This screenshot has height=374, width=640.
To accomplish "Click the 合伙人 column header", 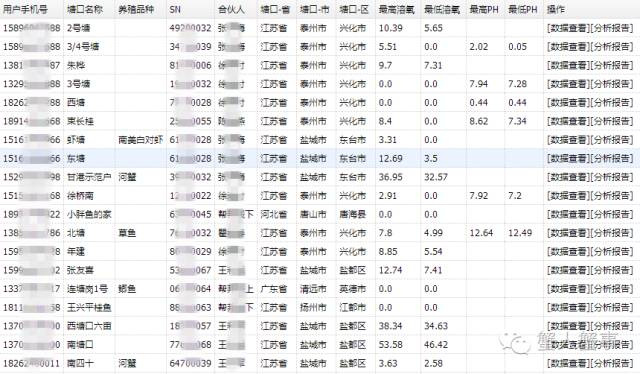I will [x=231, y=9].
